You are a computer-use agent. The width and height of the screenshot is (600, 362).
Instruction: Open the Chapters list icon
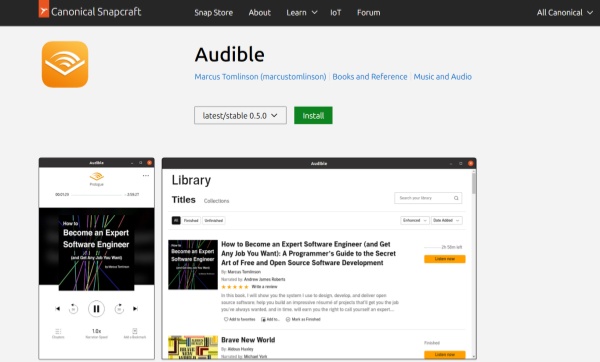click(58, 331)
